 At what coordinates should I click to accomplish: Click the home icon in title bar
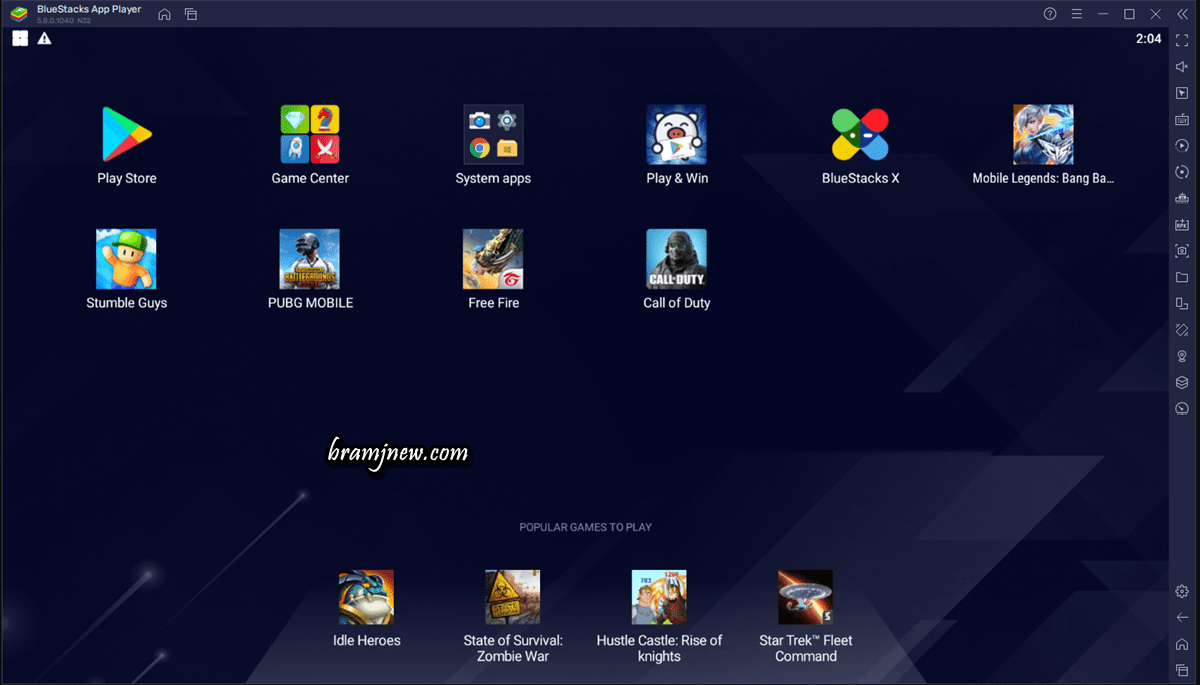pyautogui.click(x=164, y=14)
